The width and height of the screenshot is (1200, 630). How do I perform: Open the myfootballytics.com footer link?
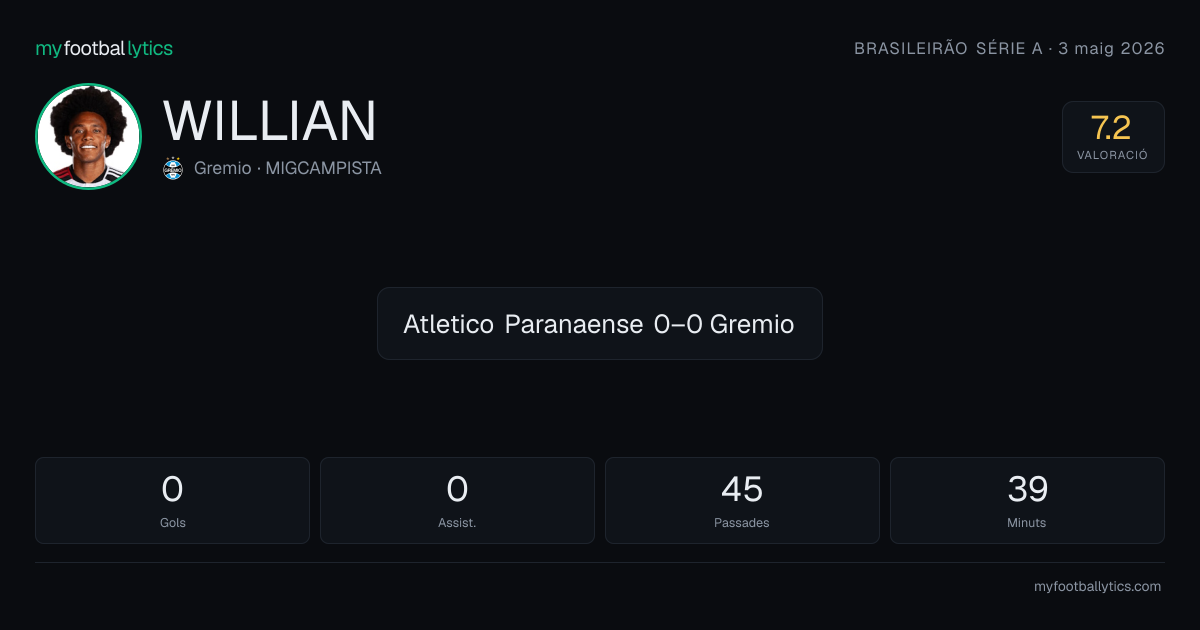[1097, 586]
